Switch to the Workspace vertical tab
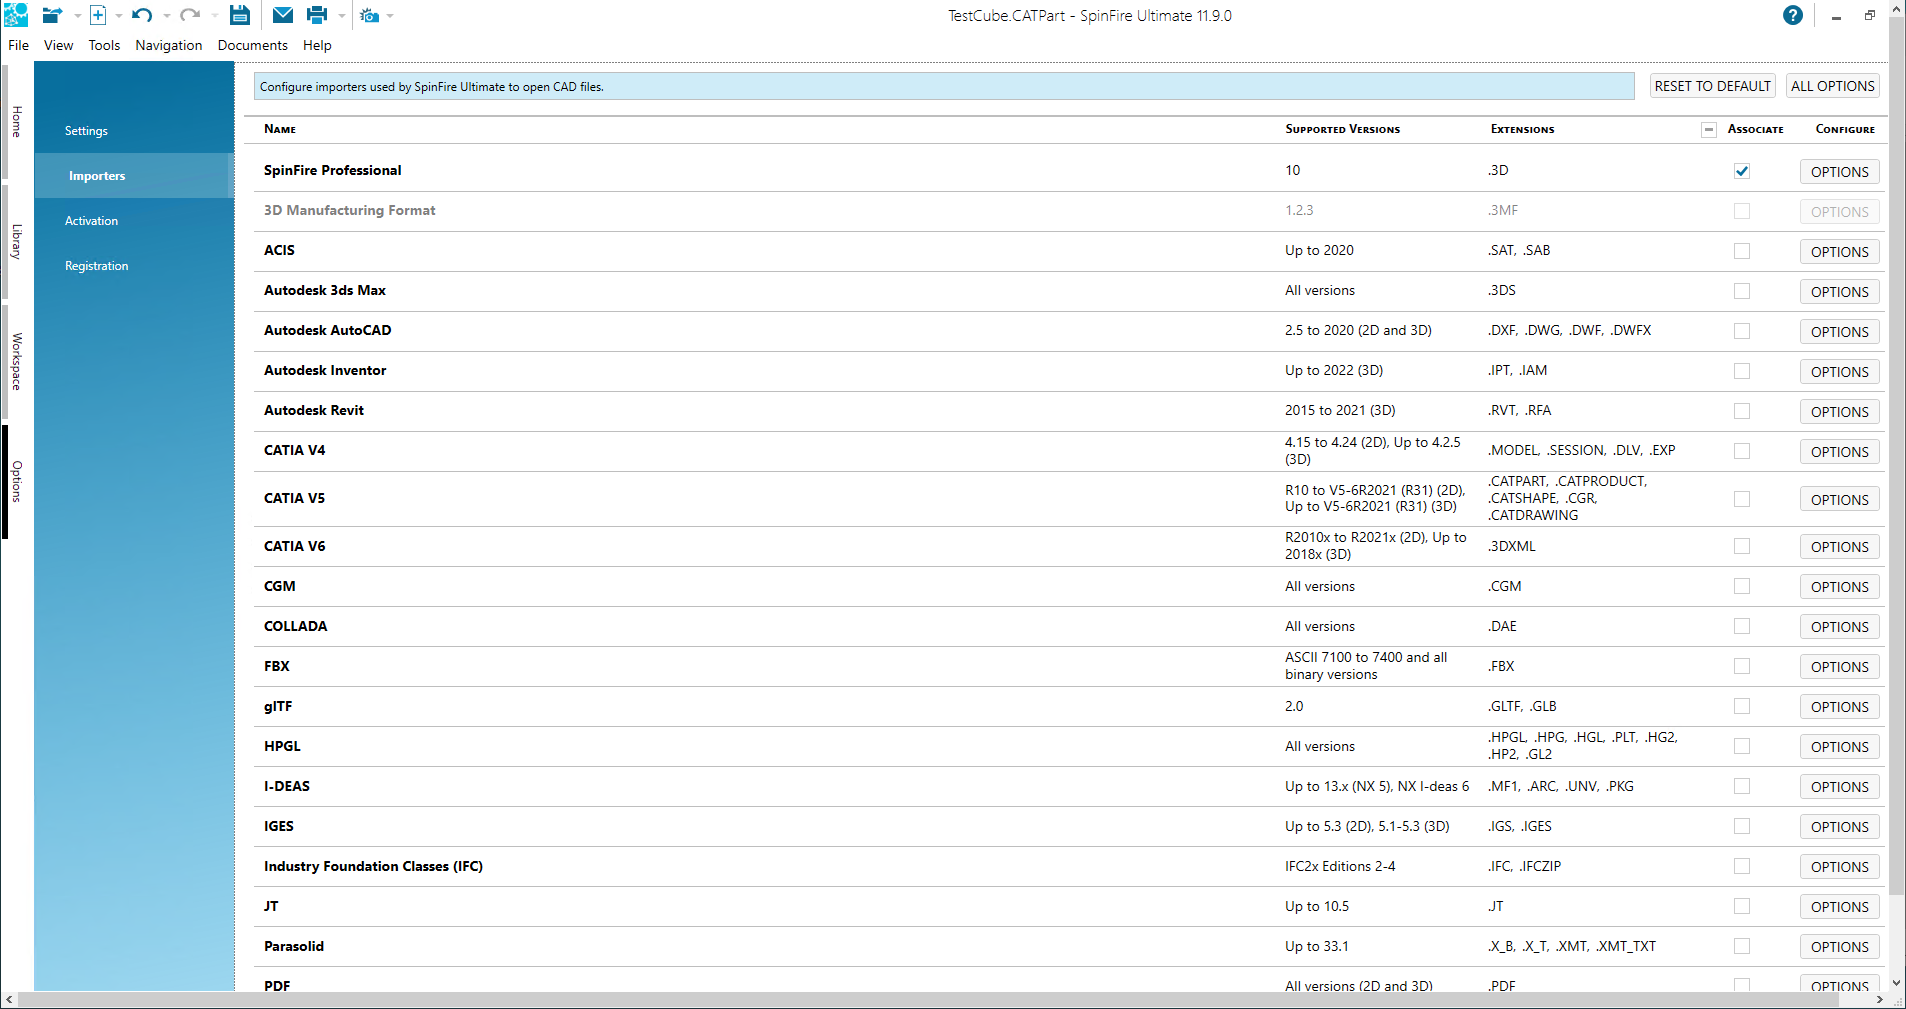 [16, 361]
